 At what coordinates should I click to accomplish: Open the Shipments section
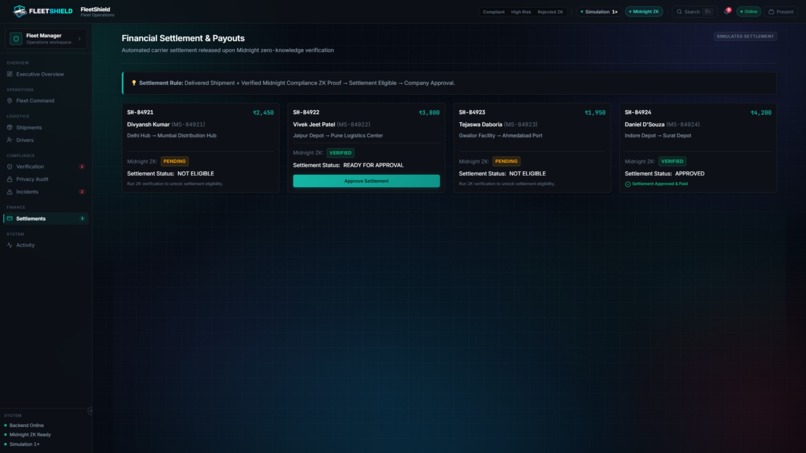tap(46, 128)
